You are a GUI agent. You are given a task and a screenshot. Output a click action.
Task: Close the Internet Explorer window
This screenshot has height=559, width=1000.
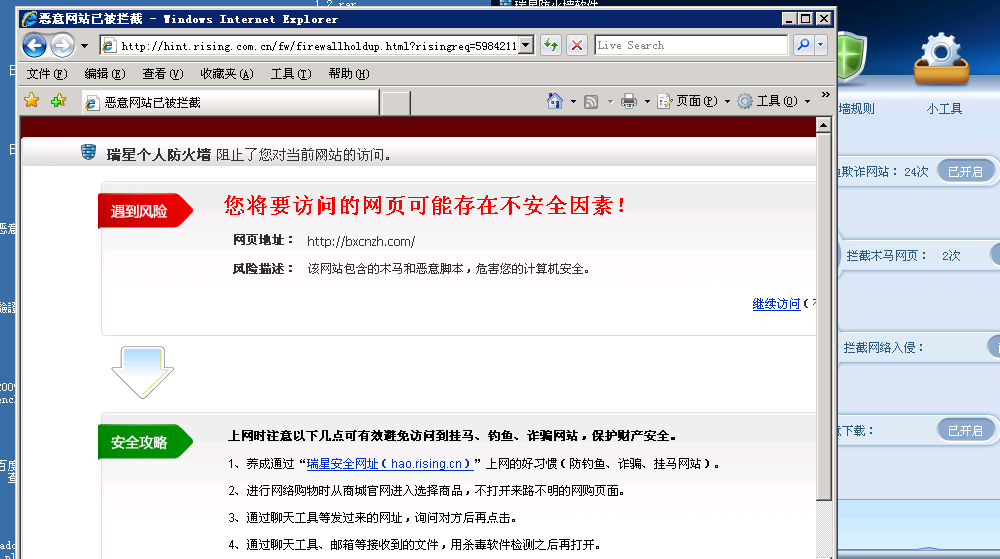click(824, 18)
